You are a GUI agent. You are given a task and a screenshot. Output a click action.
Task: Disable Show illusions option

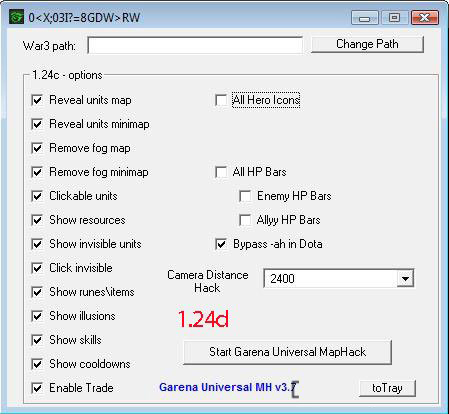(37, 316)
